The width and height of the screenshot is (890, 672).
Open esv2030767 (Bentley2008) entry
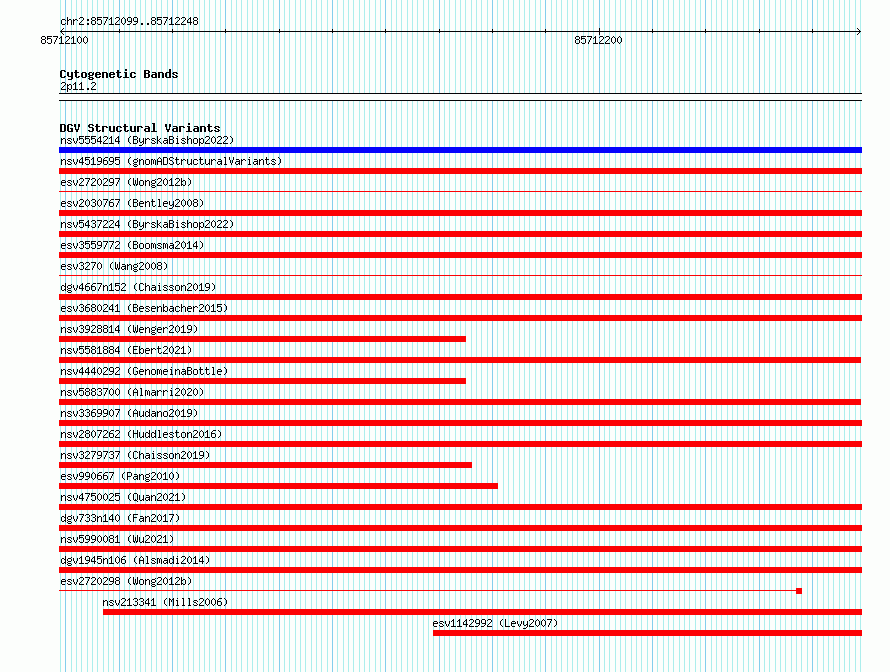click(132, 203)
